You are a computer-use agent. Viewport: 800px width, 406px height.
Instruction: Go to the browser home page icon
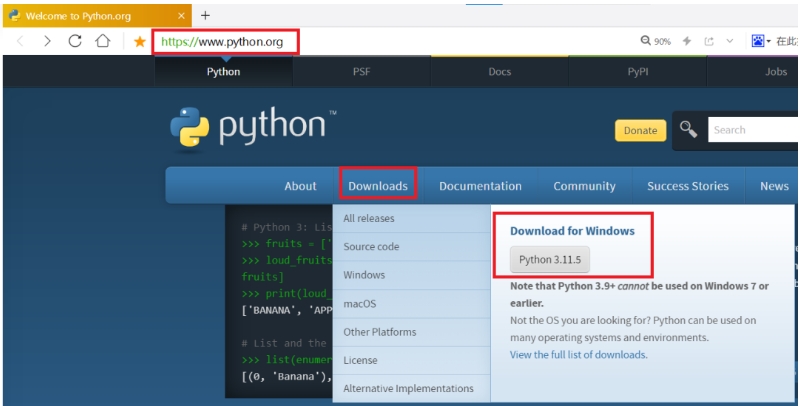[103, 41]
